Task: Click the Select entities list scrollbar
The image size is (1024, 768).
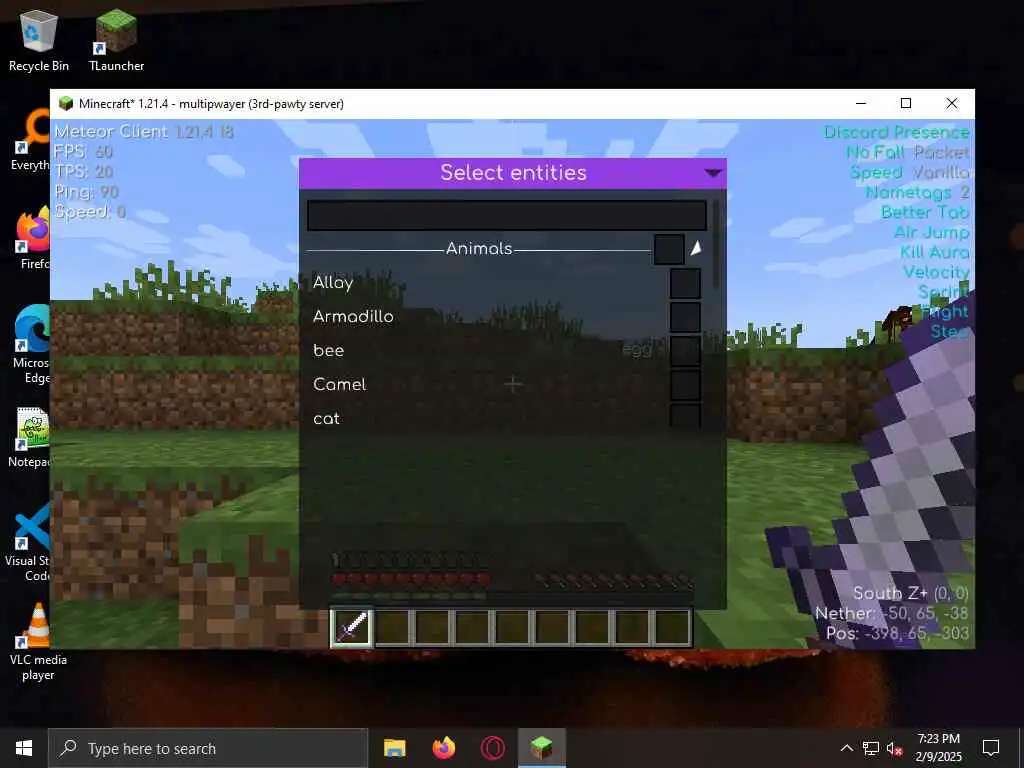Action: [x=717, y=244]
